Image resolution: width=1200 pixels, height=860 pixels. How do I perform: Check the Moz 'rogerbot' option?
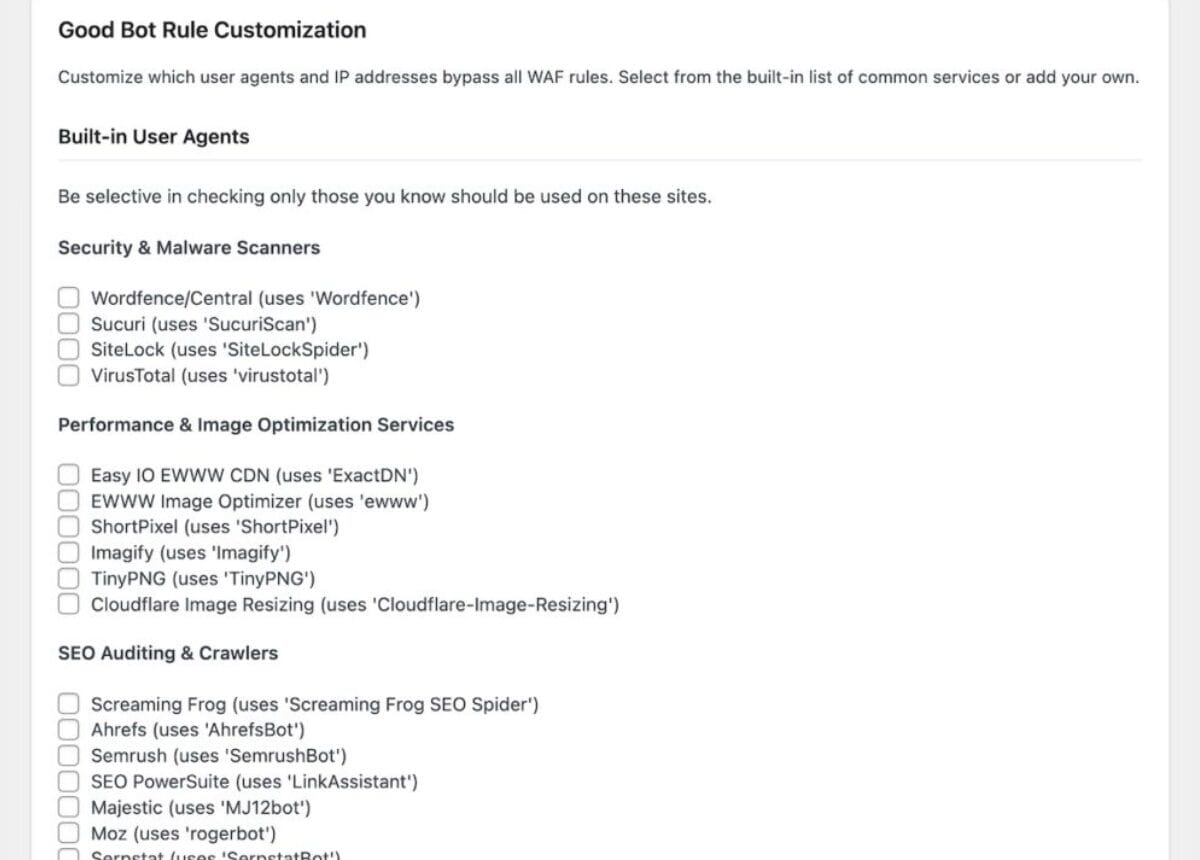click(x=68, y=833)
